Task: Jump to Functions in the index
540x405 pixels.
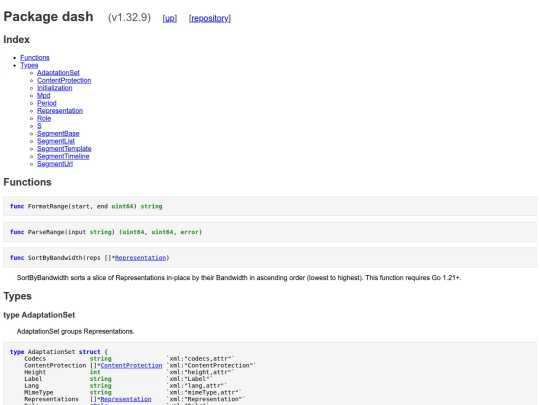Action: [x=35, y=58]
